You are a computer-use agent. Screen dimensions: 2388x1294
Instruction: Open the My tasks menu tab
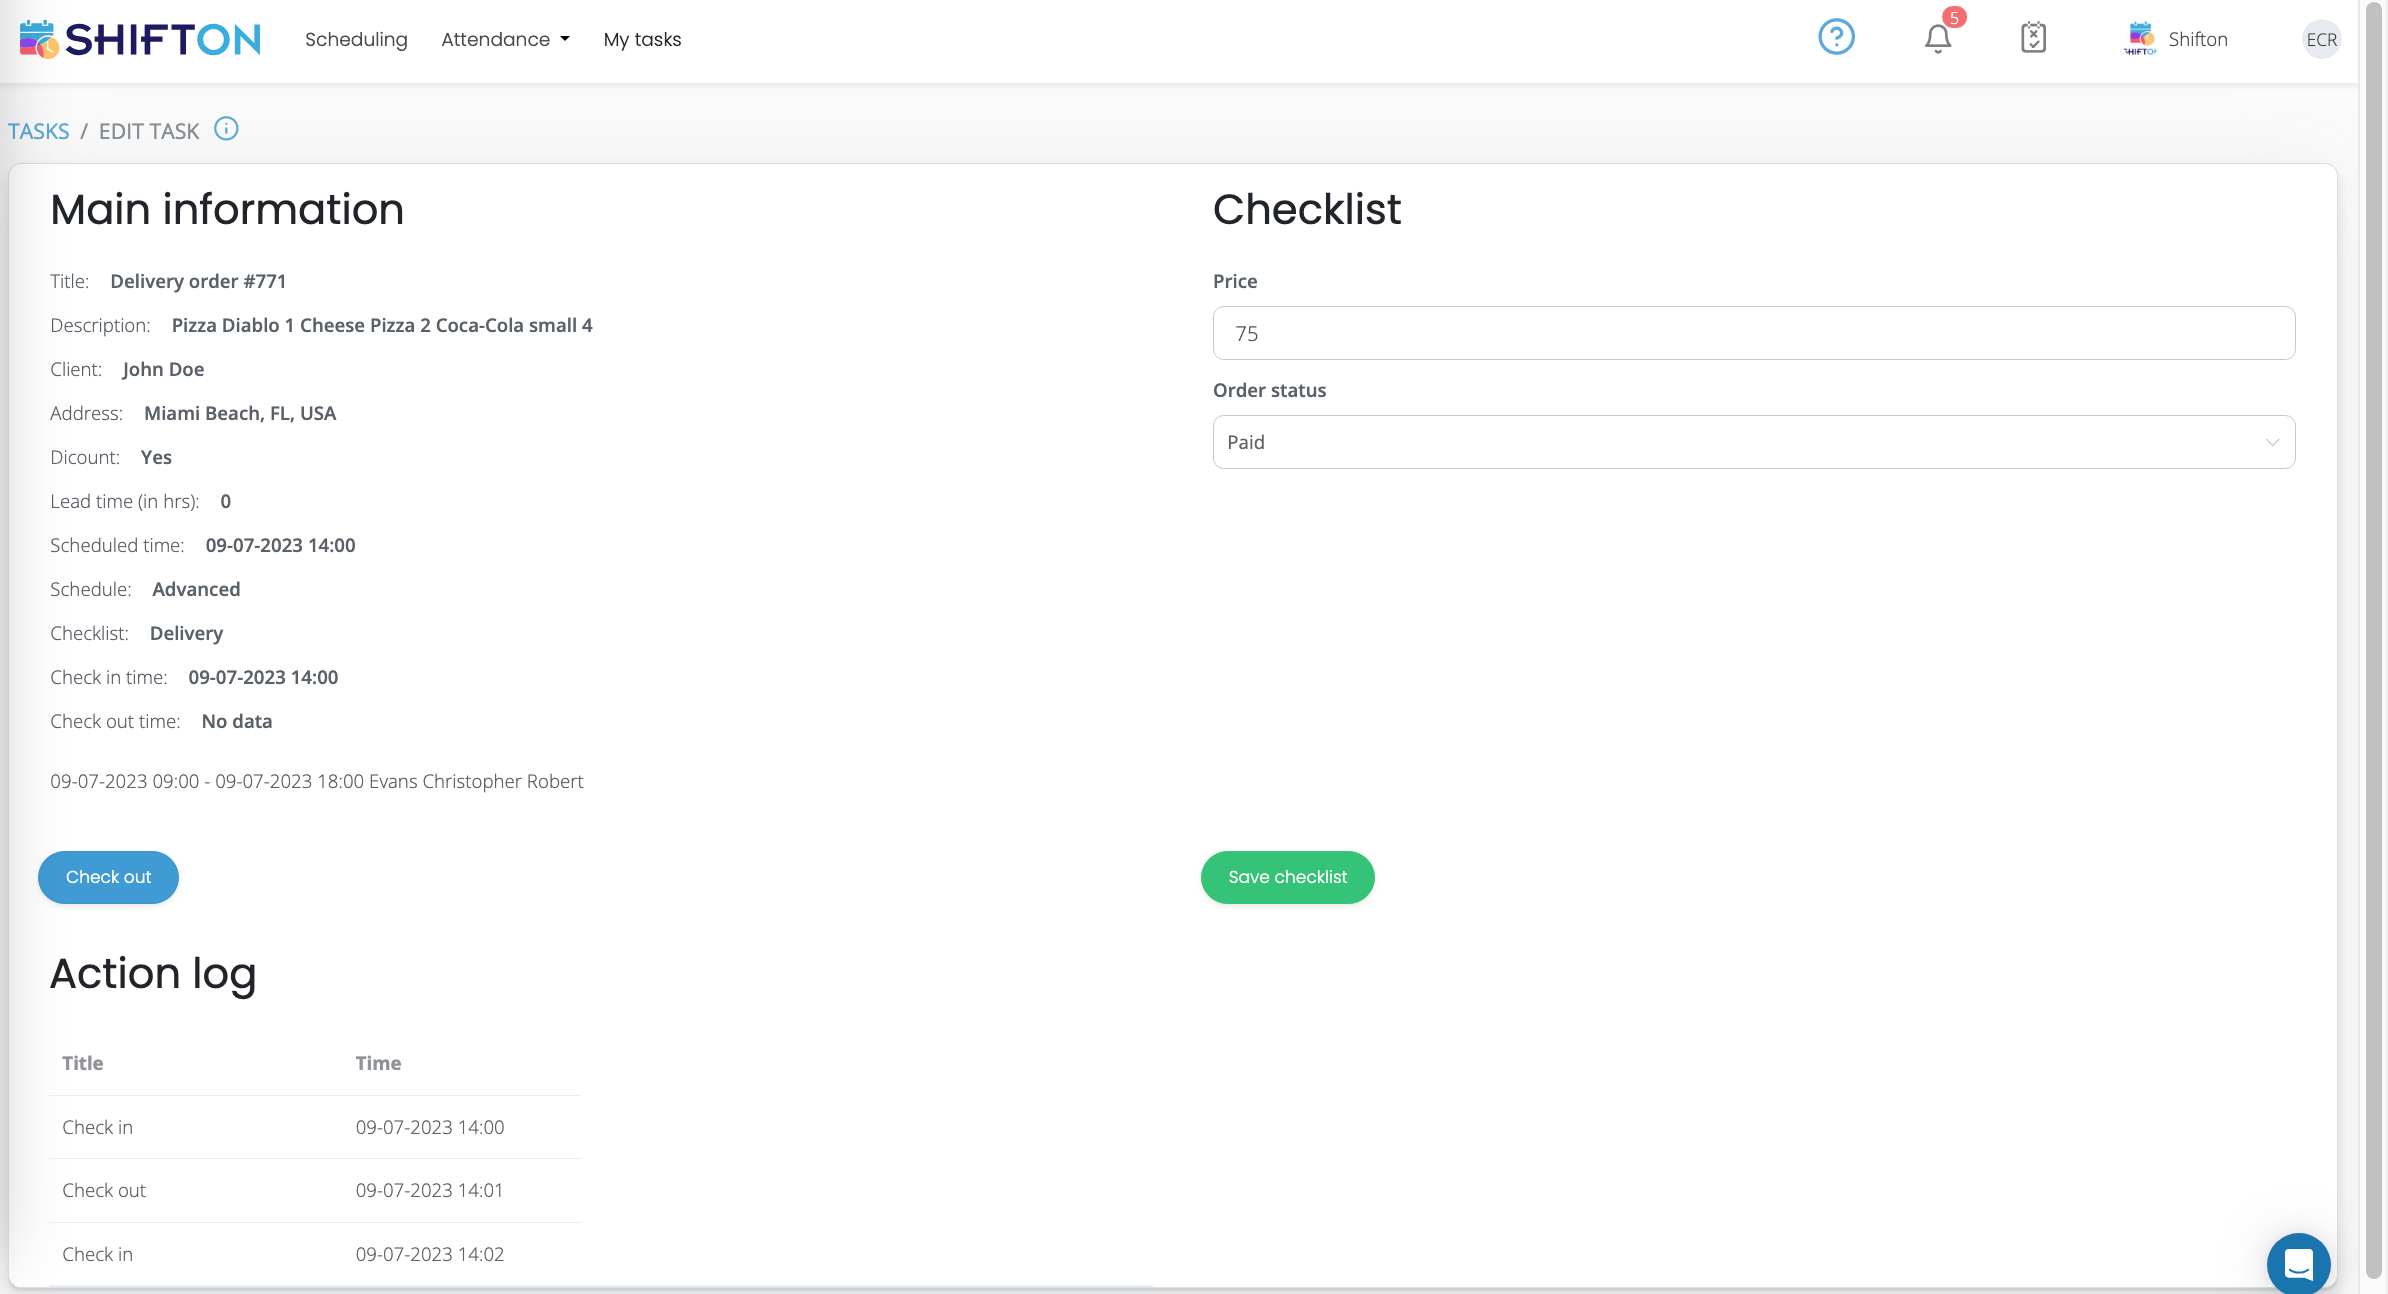[642, 38]
